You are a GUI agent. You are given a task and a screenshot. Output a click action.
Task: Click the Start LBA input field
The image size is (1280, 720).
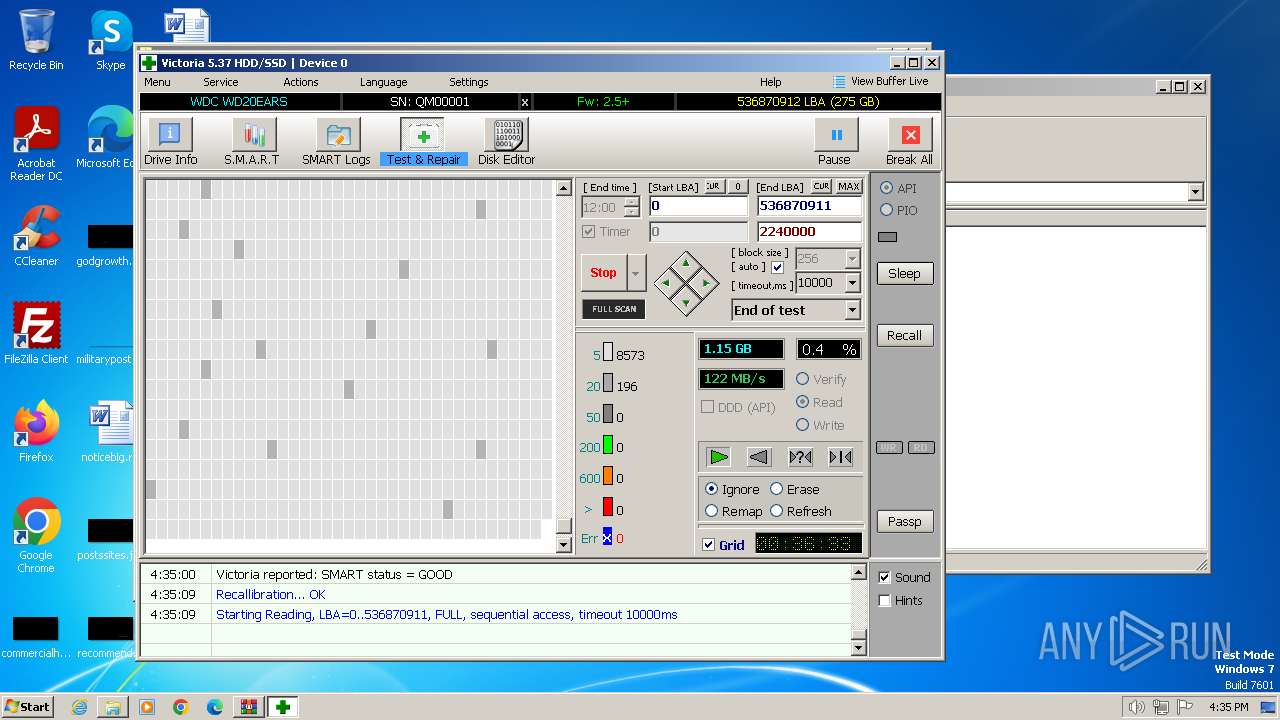point(698,206)
